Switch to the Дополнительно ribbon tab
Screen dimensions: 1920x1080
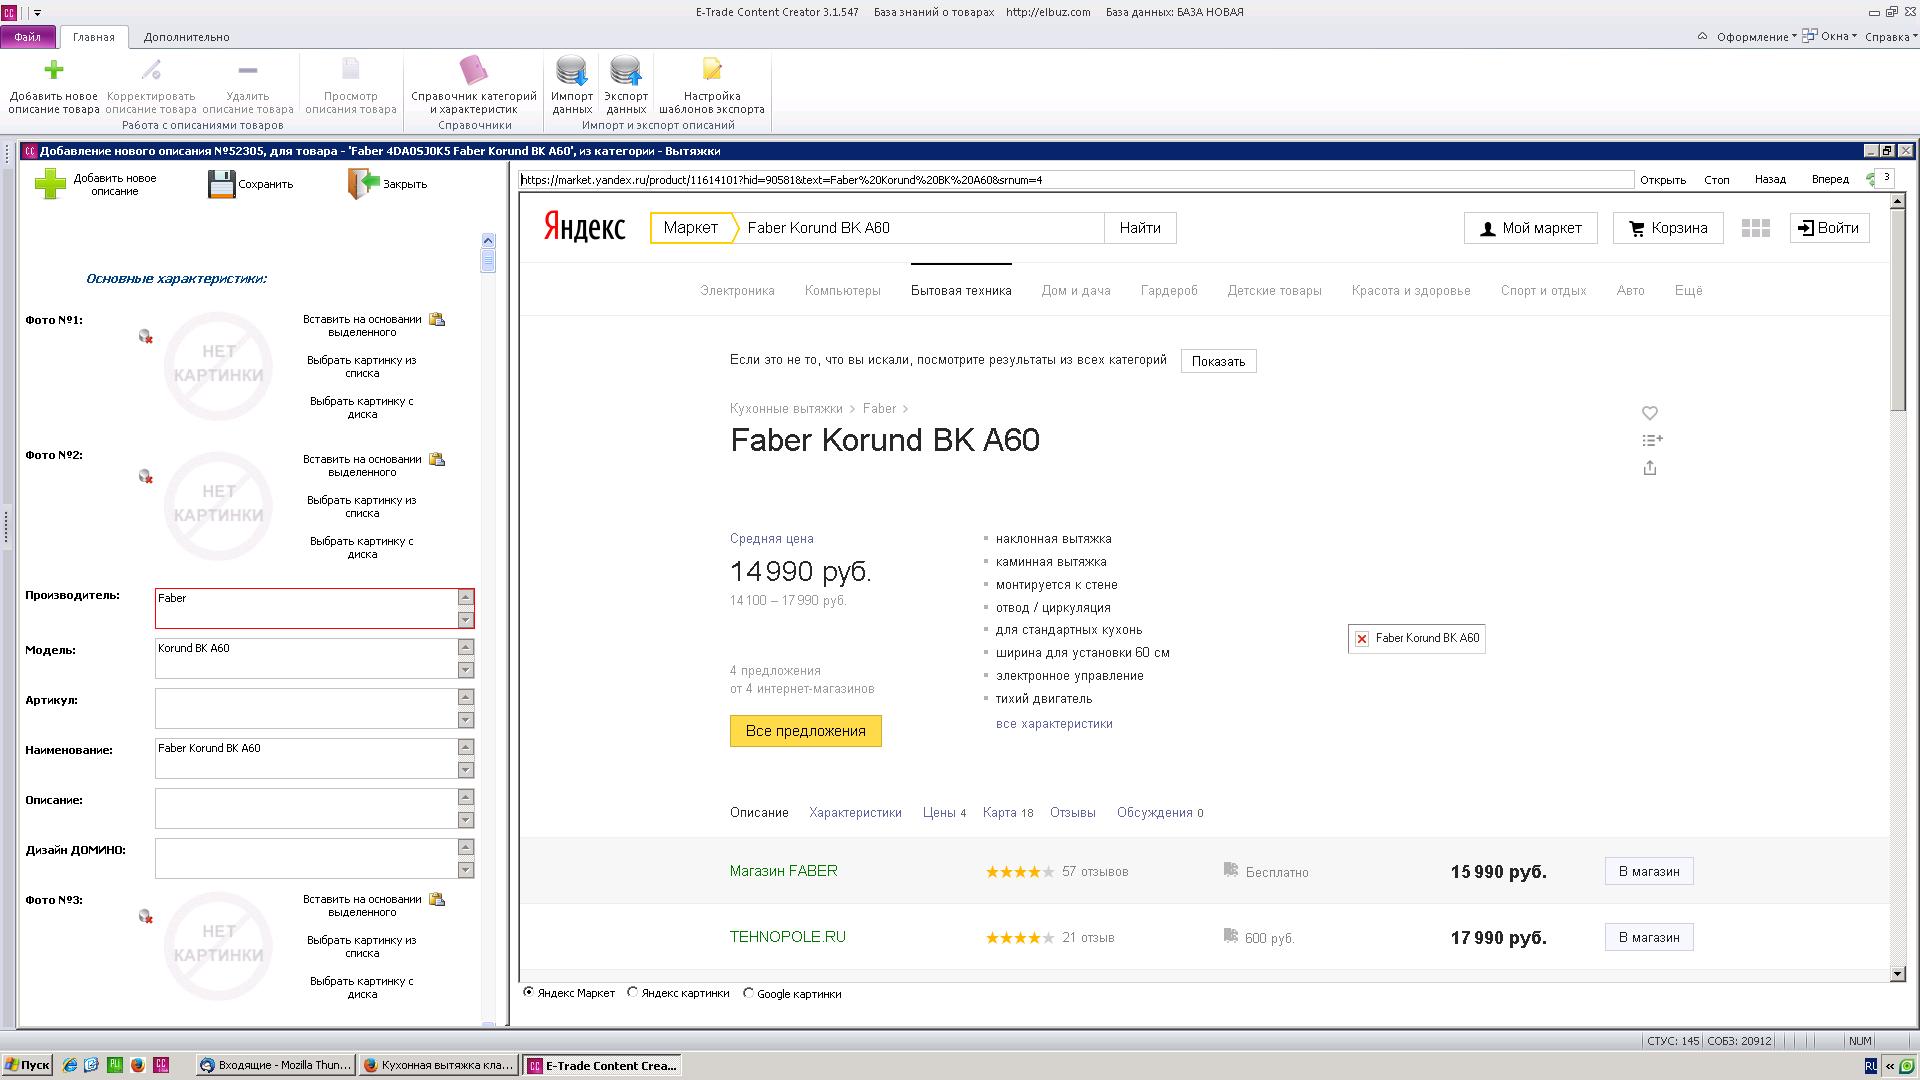click(x=187, y=37)
